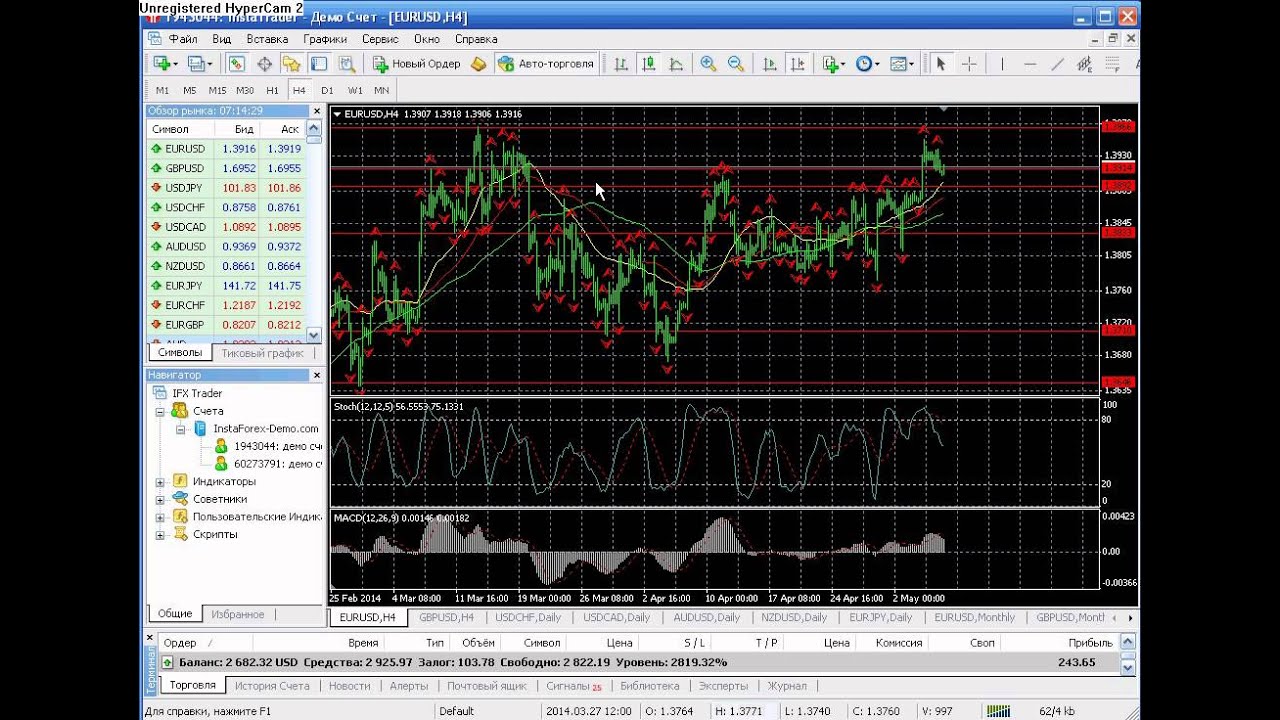Open the profiles dropdown arrow
The height and width of the screenshot is (720, 1280).
[x=208, y=64]
